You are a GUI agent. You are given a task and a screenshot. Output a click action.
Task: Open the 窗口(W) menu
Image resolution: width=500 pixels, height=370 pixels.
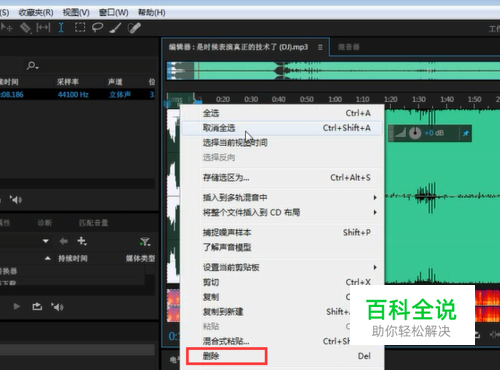[x=114, y=13]
